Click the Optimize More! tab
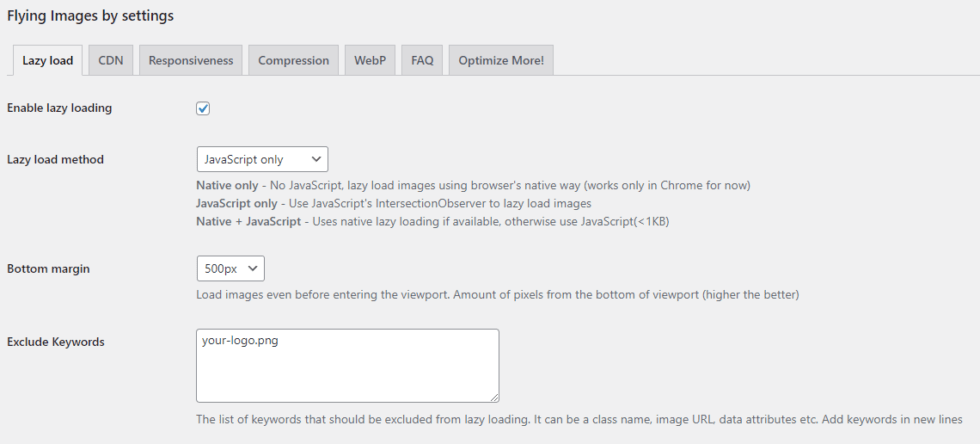This screenshot has width=980, height=444. [x=500, y=60]
